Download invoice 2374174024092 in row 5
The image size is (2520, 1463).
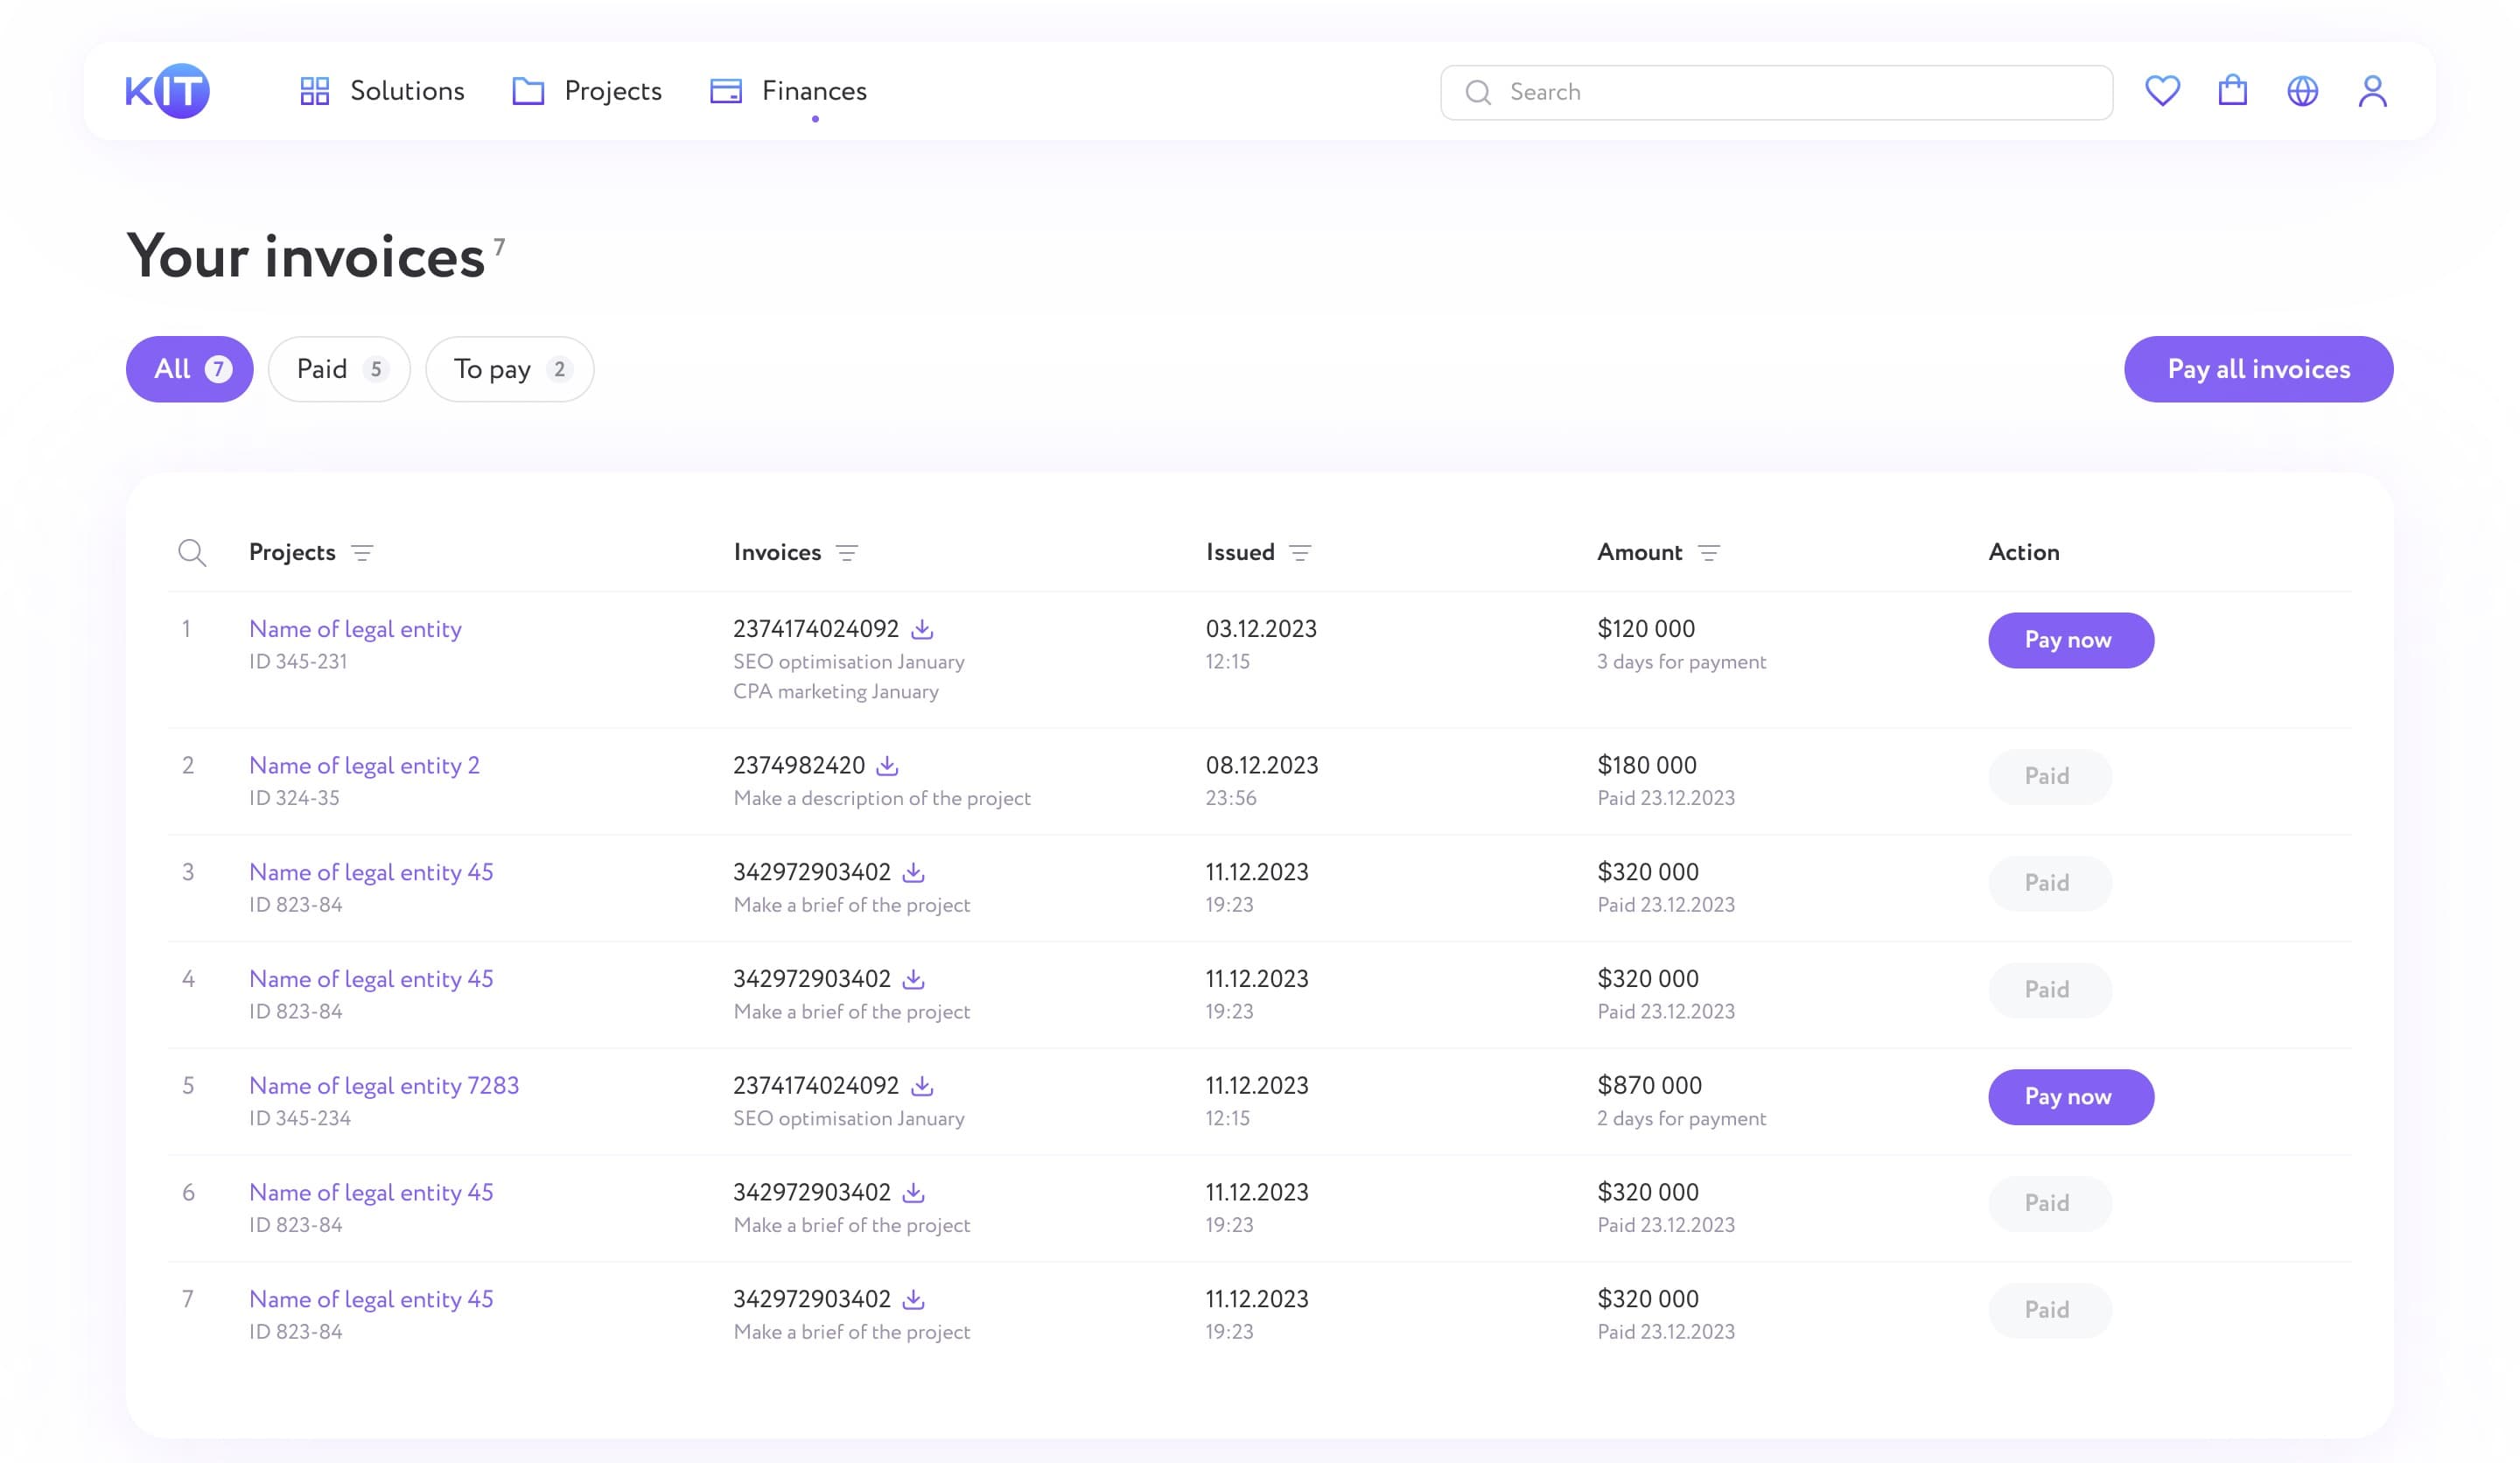pyautogui.click(x=922, y=1085)
